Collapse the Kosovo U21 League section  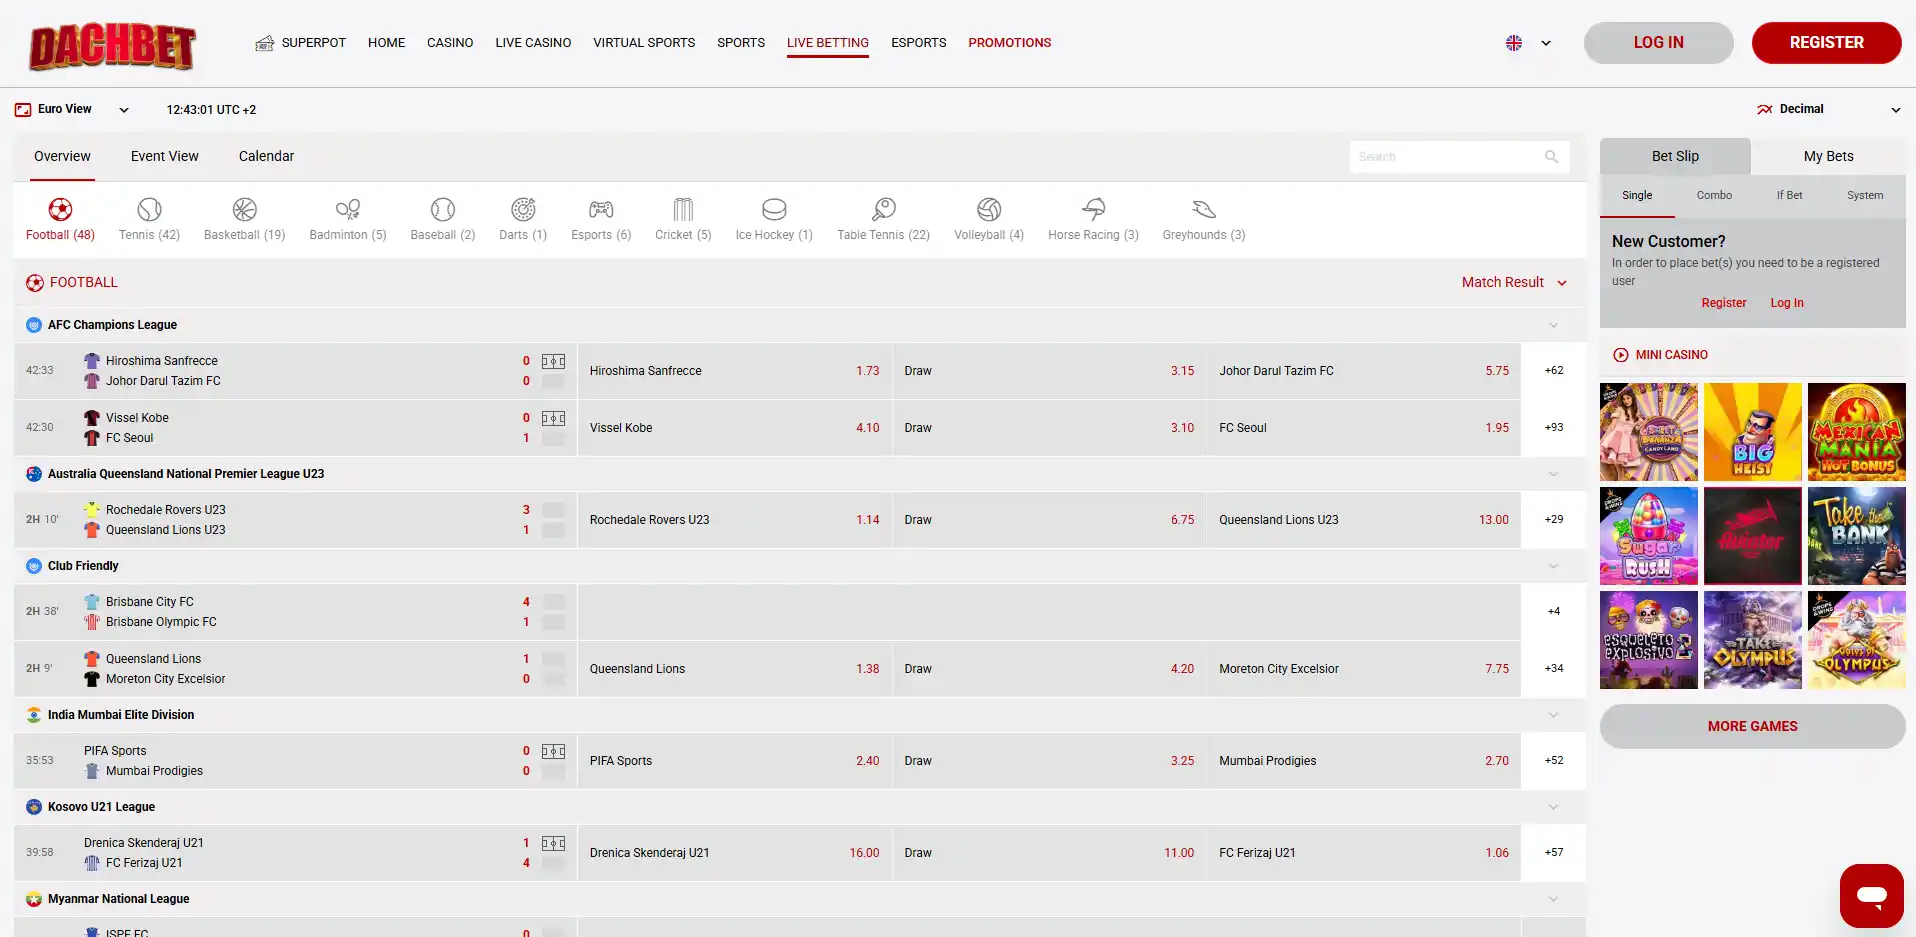(1553, 807)
